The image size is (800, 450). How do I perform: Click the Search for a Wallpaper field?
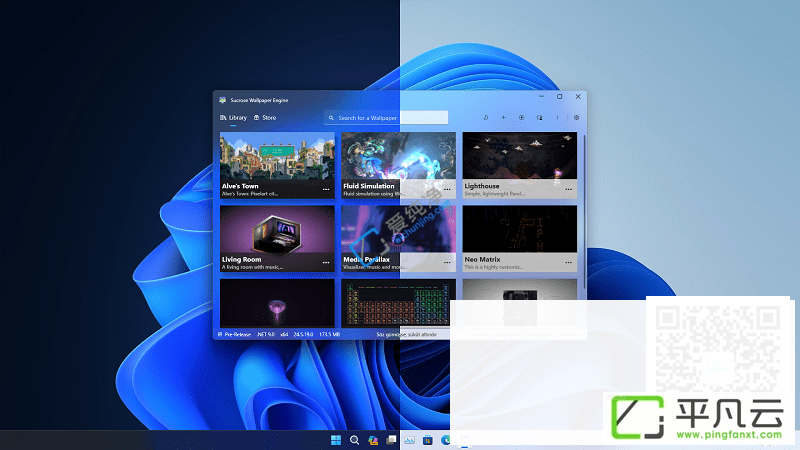tap(386, 118)
